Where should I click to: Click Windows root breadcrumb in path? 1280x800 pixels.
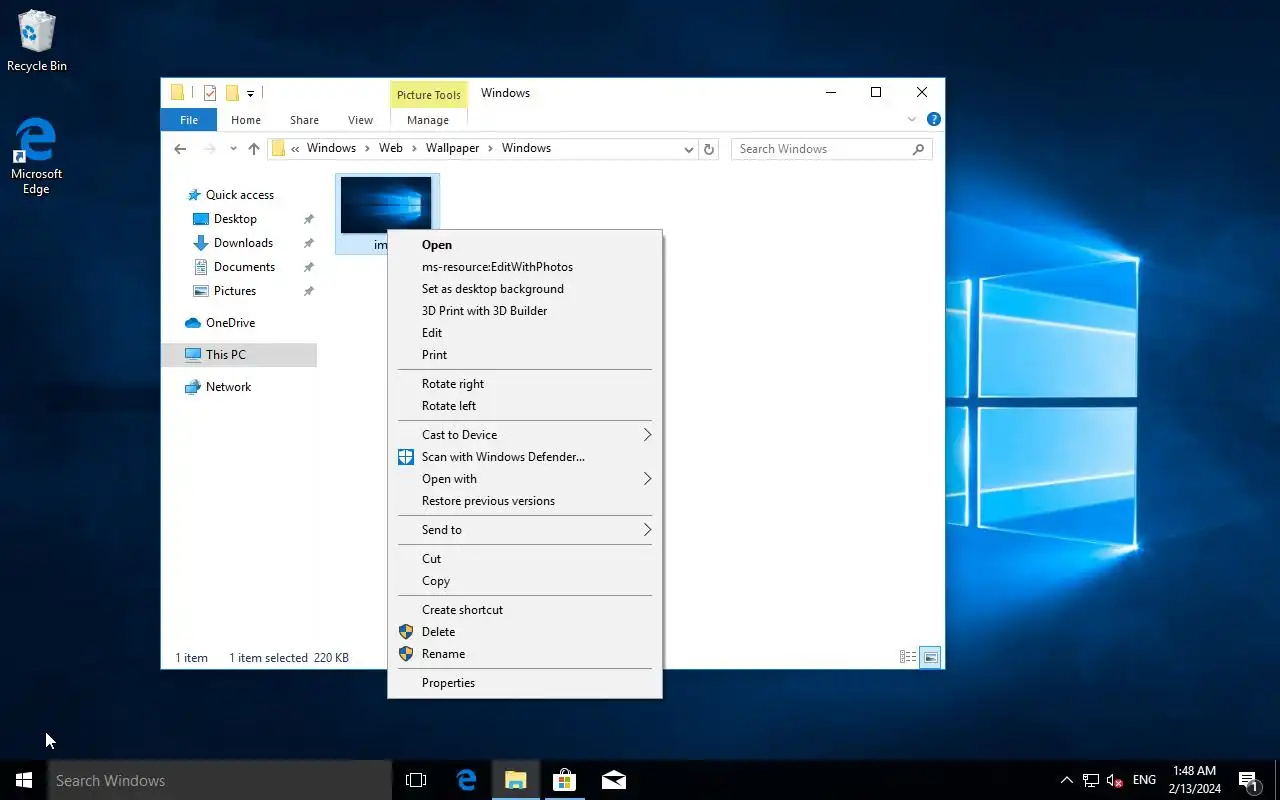[x=331, y=148]
